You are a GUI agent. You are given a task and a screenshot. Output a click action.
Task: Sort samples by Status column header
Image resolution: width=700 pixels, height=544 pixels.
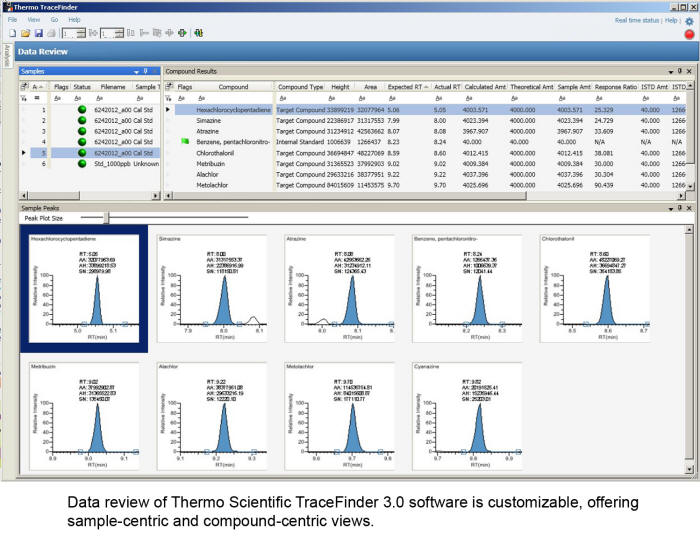(82, 87)
